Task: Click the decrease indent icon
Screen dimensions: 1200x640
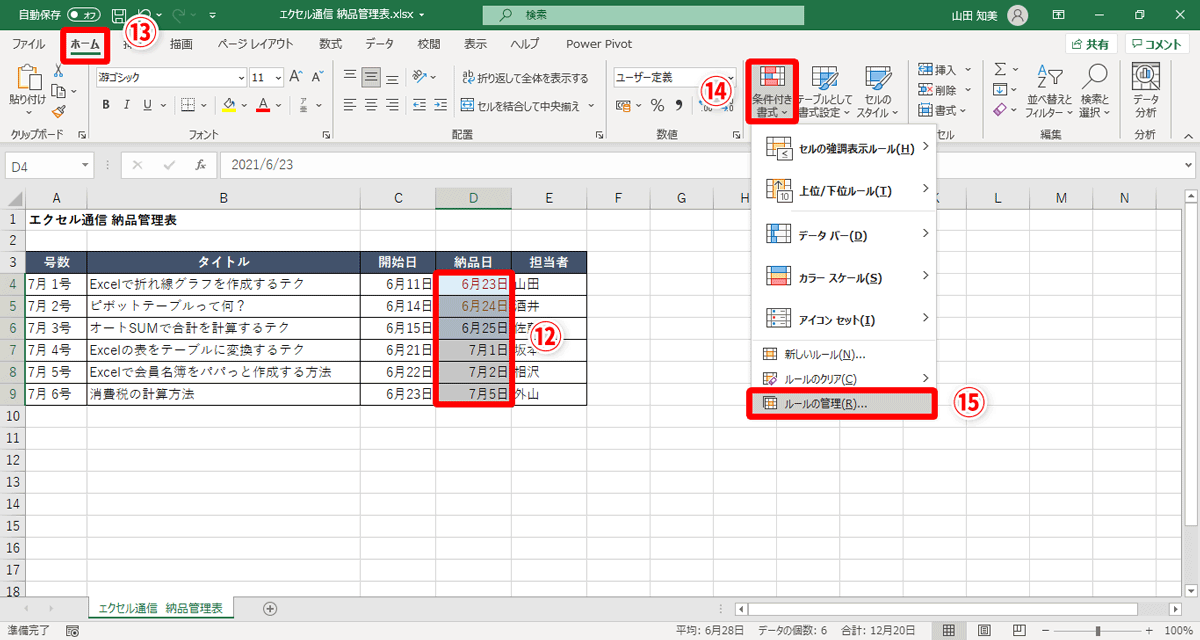Action: click(417, 104)
